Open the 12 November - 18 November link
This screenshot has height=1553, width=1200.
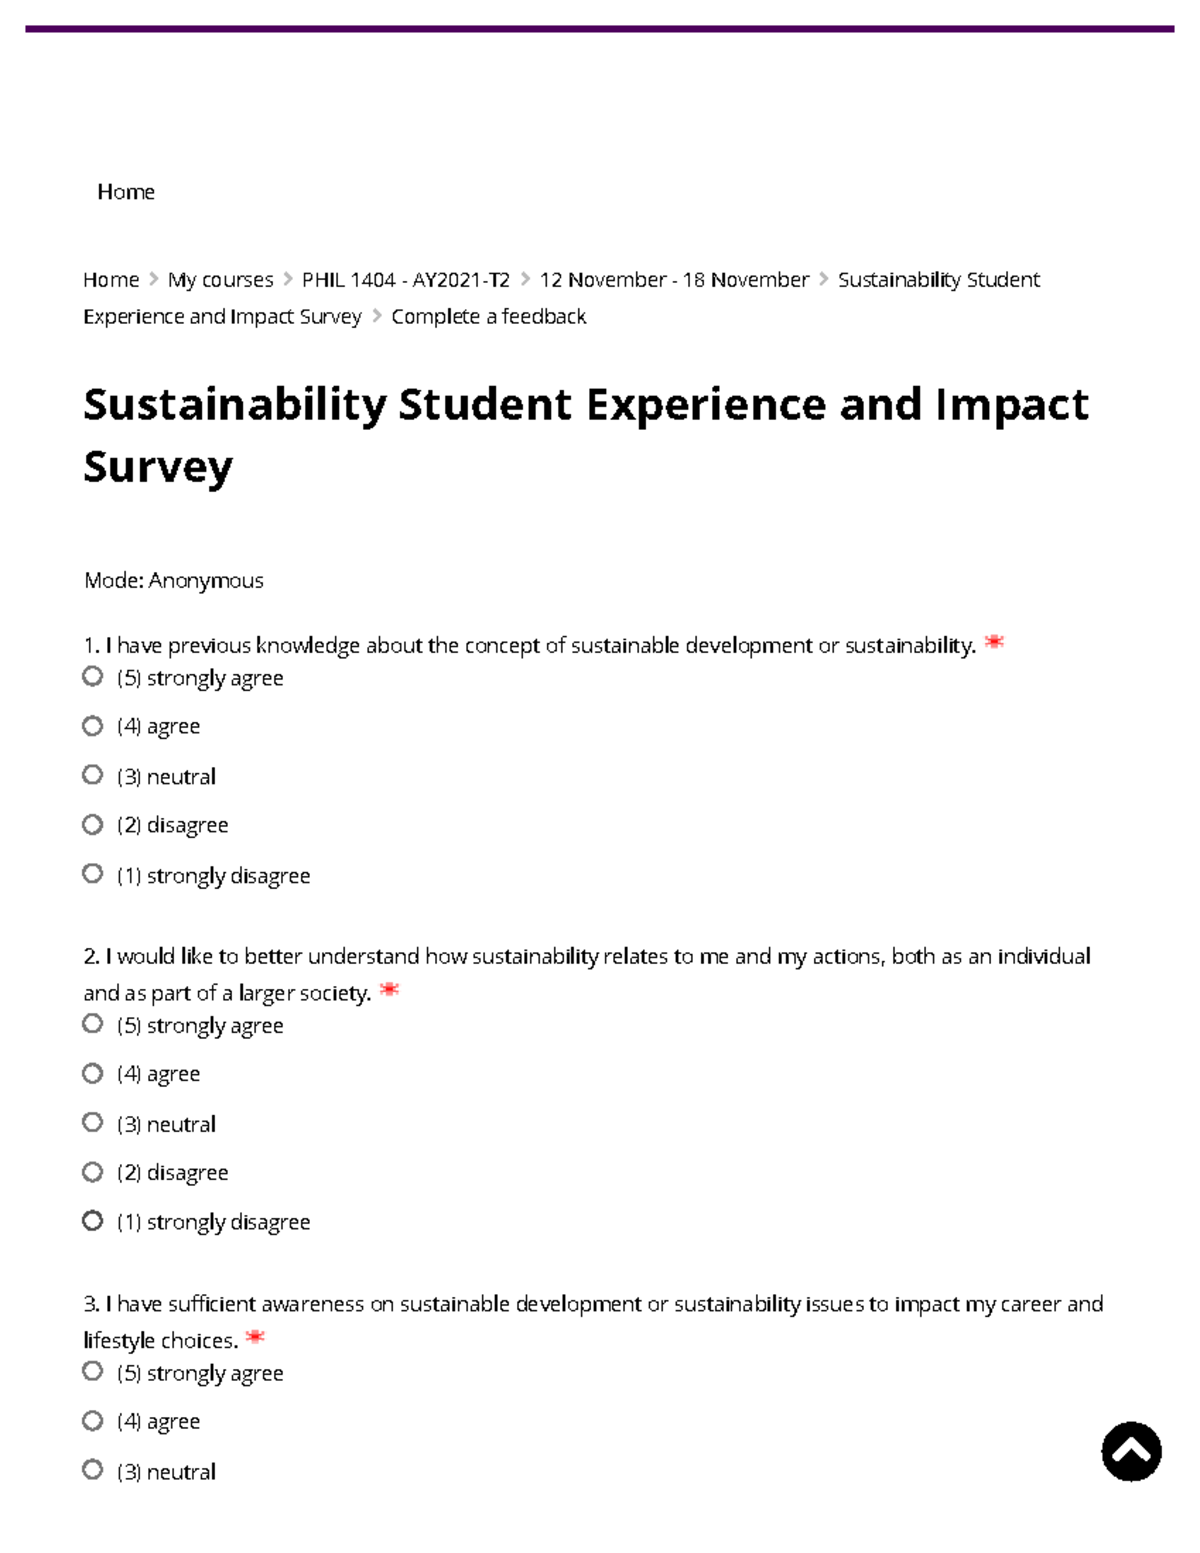tap(672, 279)
